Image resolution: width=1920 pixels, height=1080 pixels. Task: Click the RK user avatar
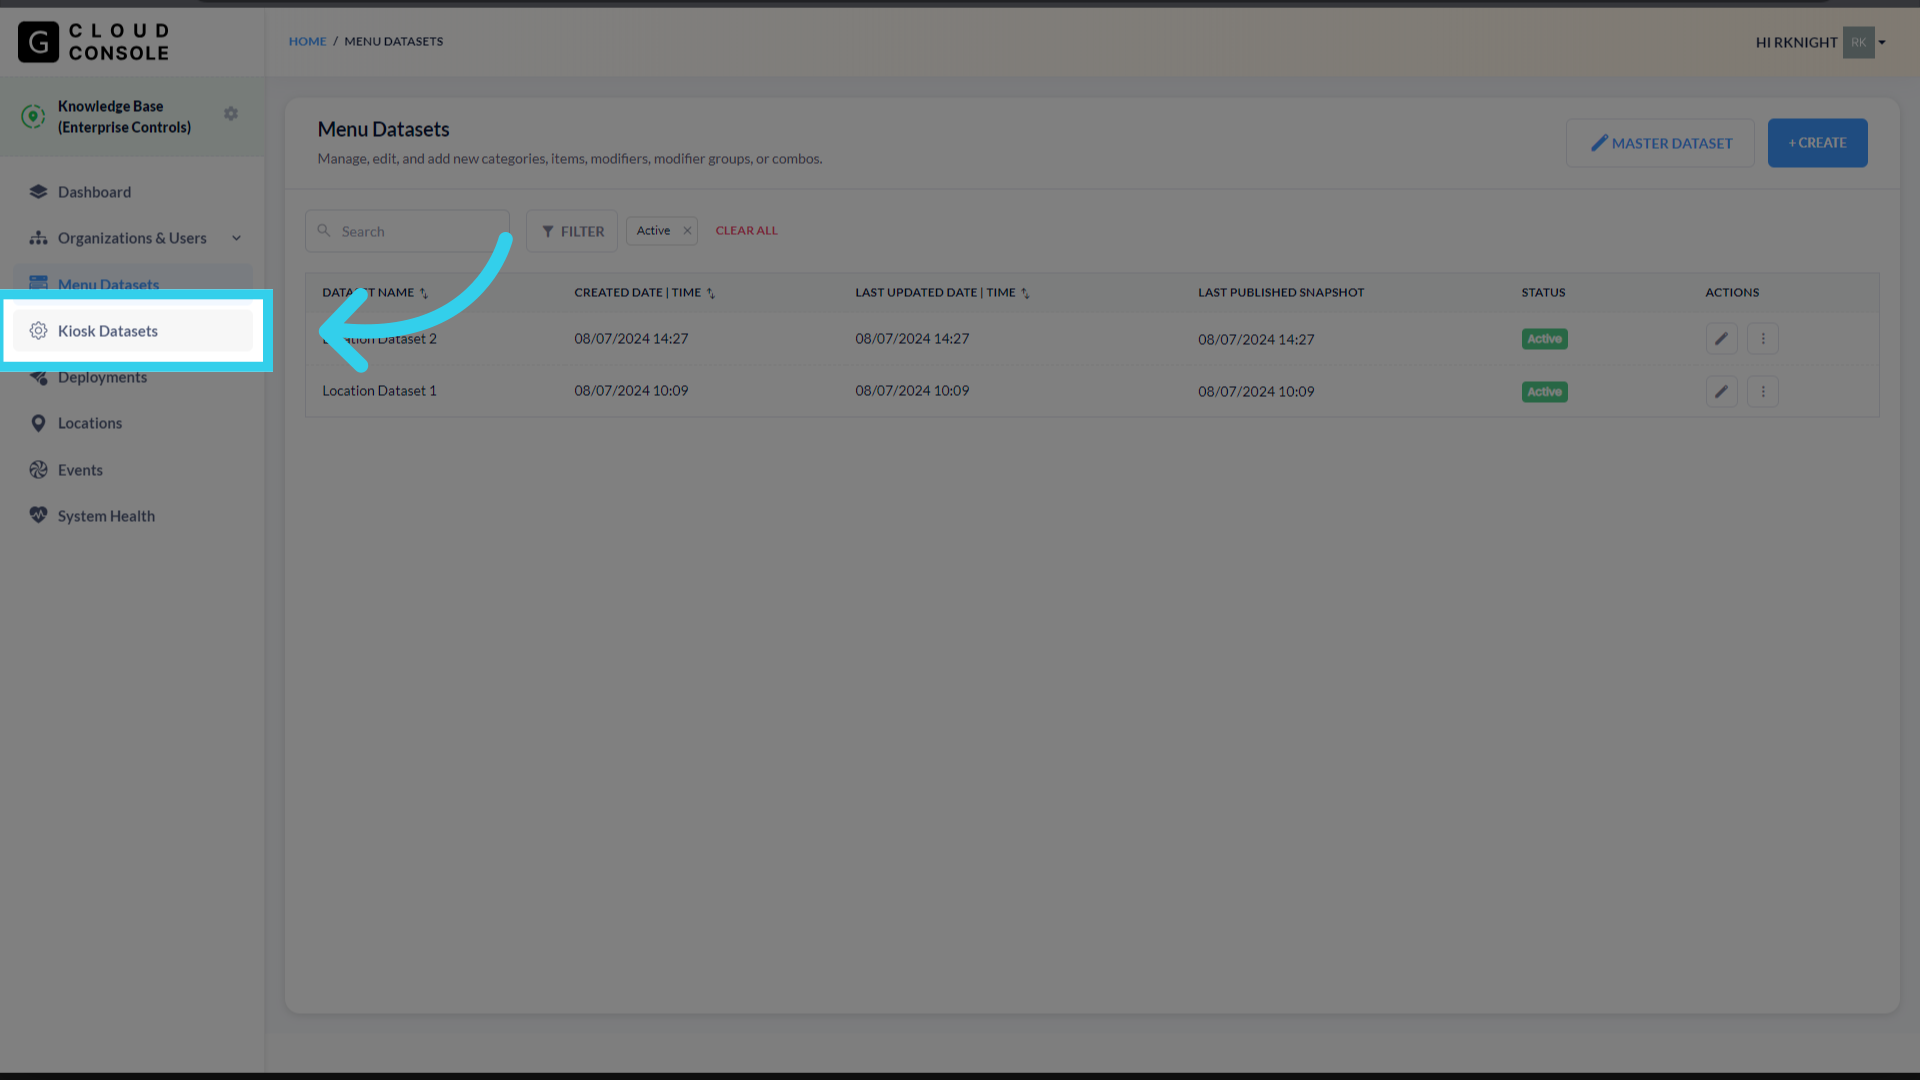[x=1858, y=42]
